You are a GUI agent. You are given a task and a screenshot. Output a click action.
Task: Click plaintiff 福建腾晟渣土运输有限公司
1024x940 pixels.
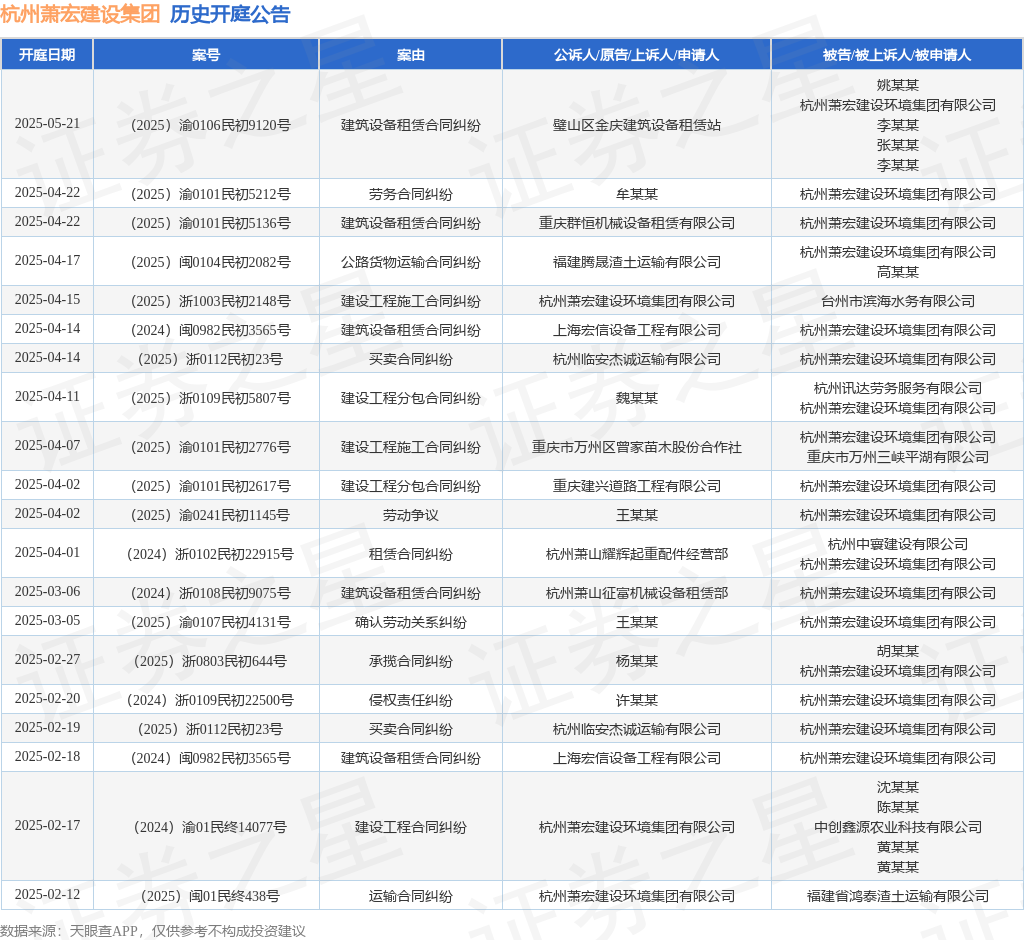coord(636,262)
